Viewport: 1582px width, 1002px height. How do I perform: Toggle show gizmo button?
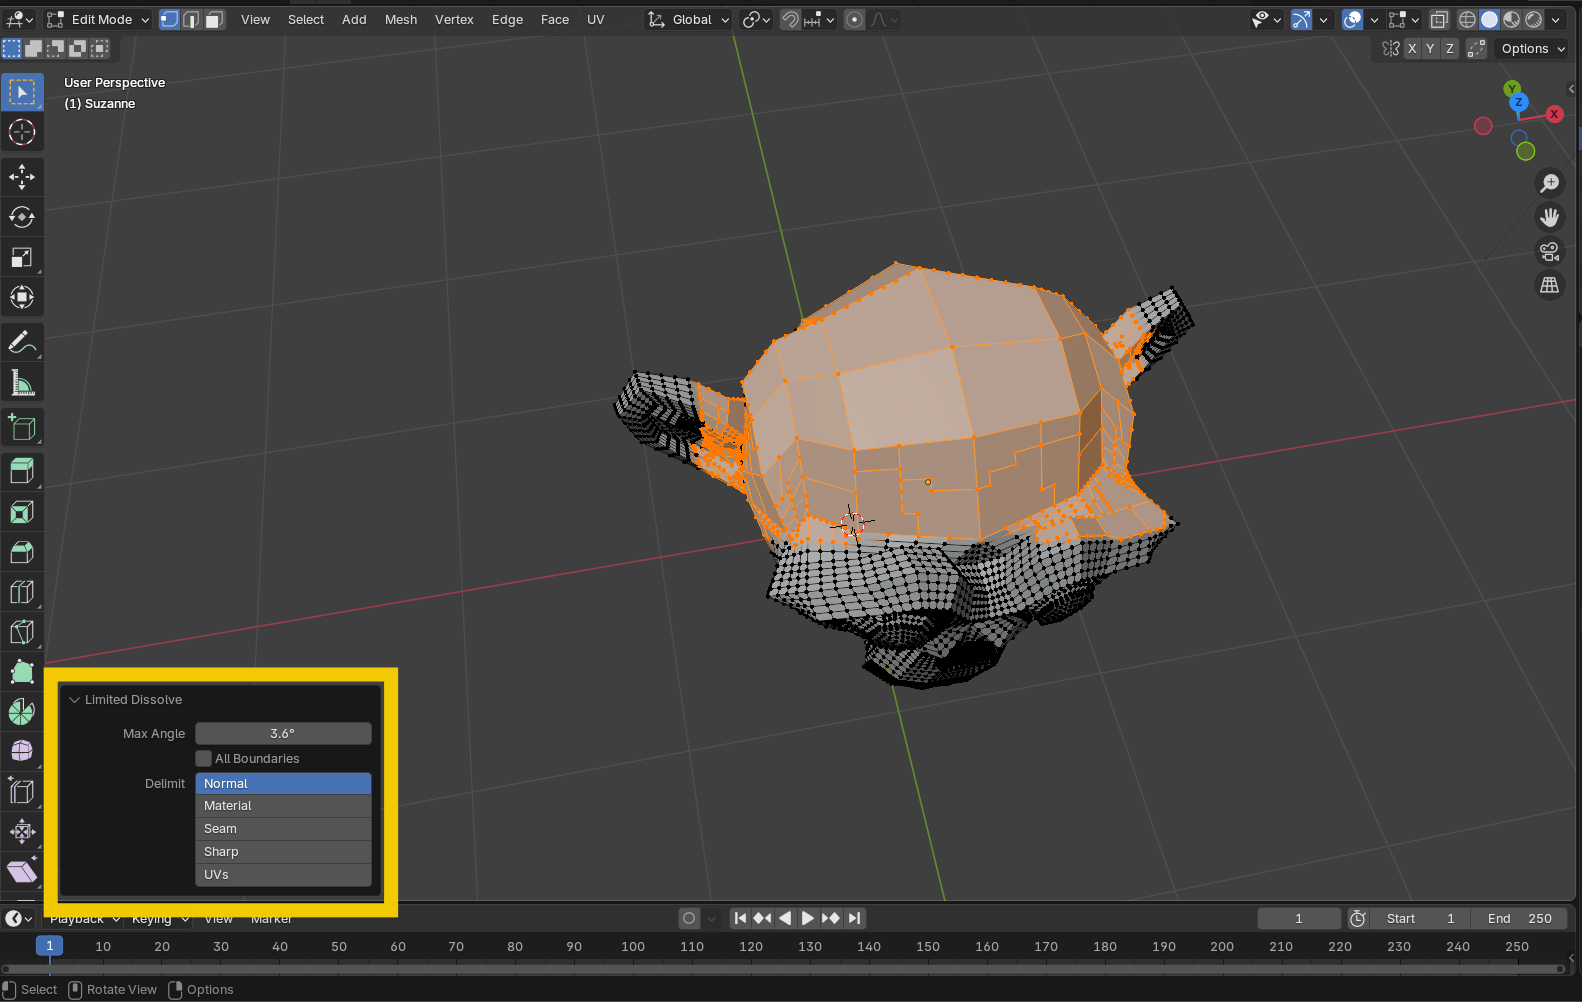click(x=1301, y=19)
